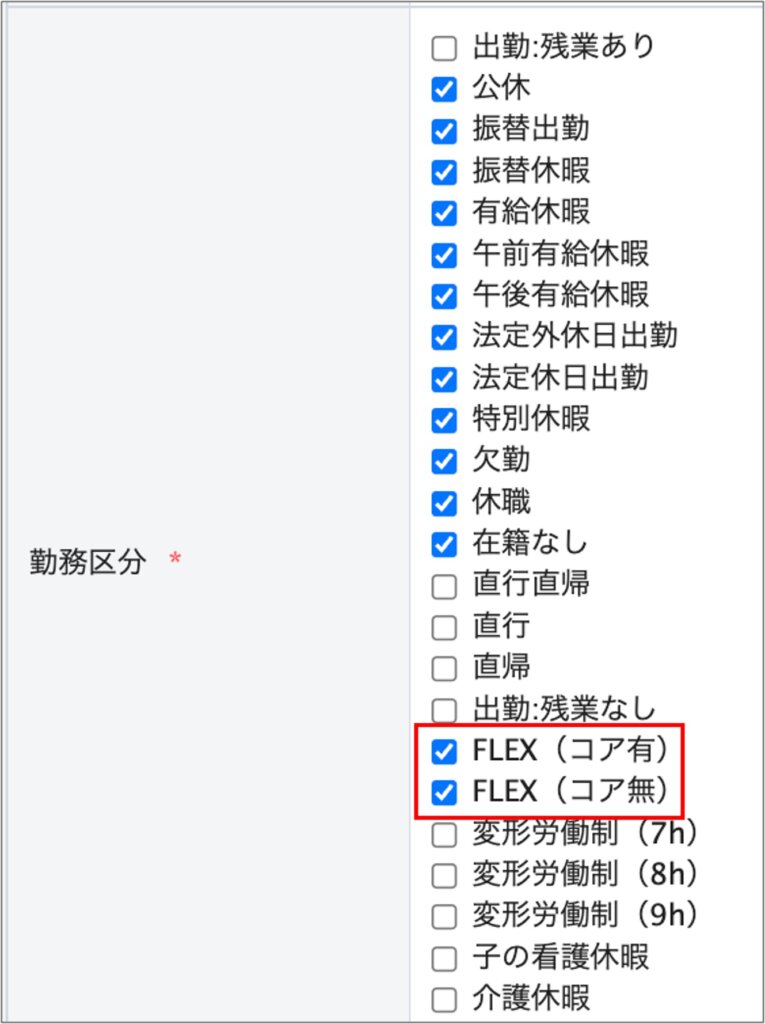Image resolution: width=765 pixels, height=1024 pixels.
Task: Uncheck 午前有給休暇
Action: pos(444,255)
